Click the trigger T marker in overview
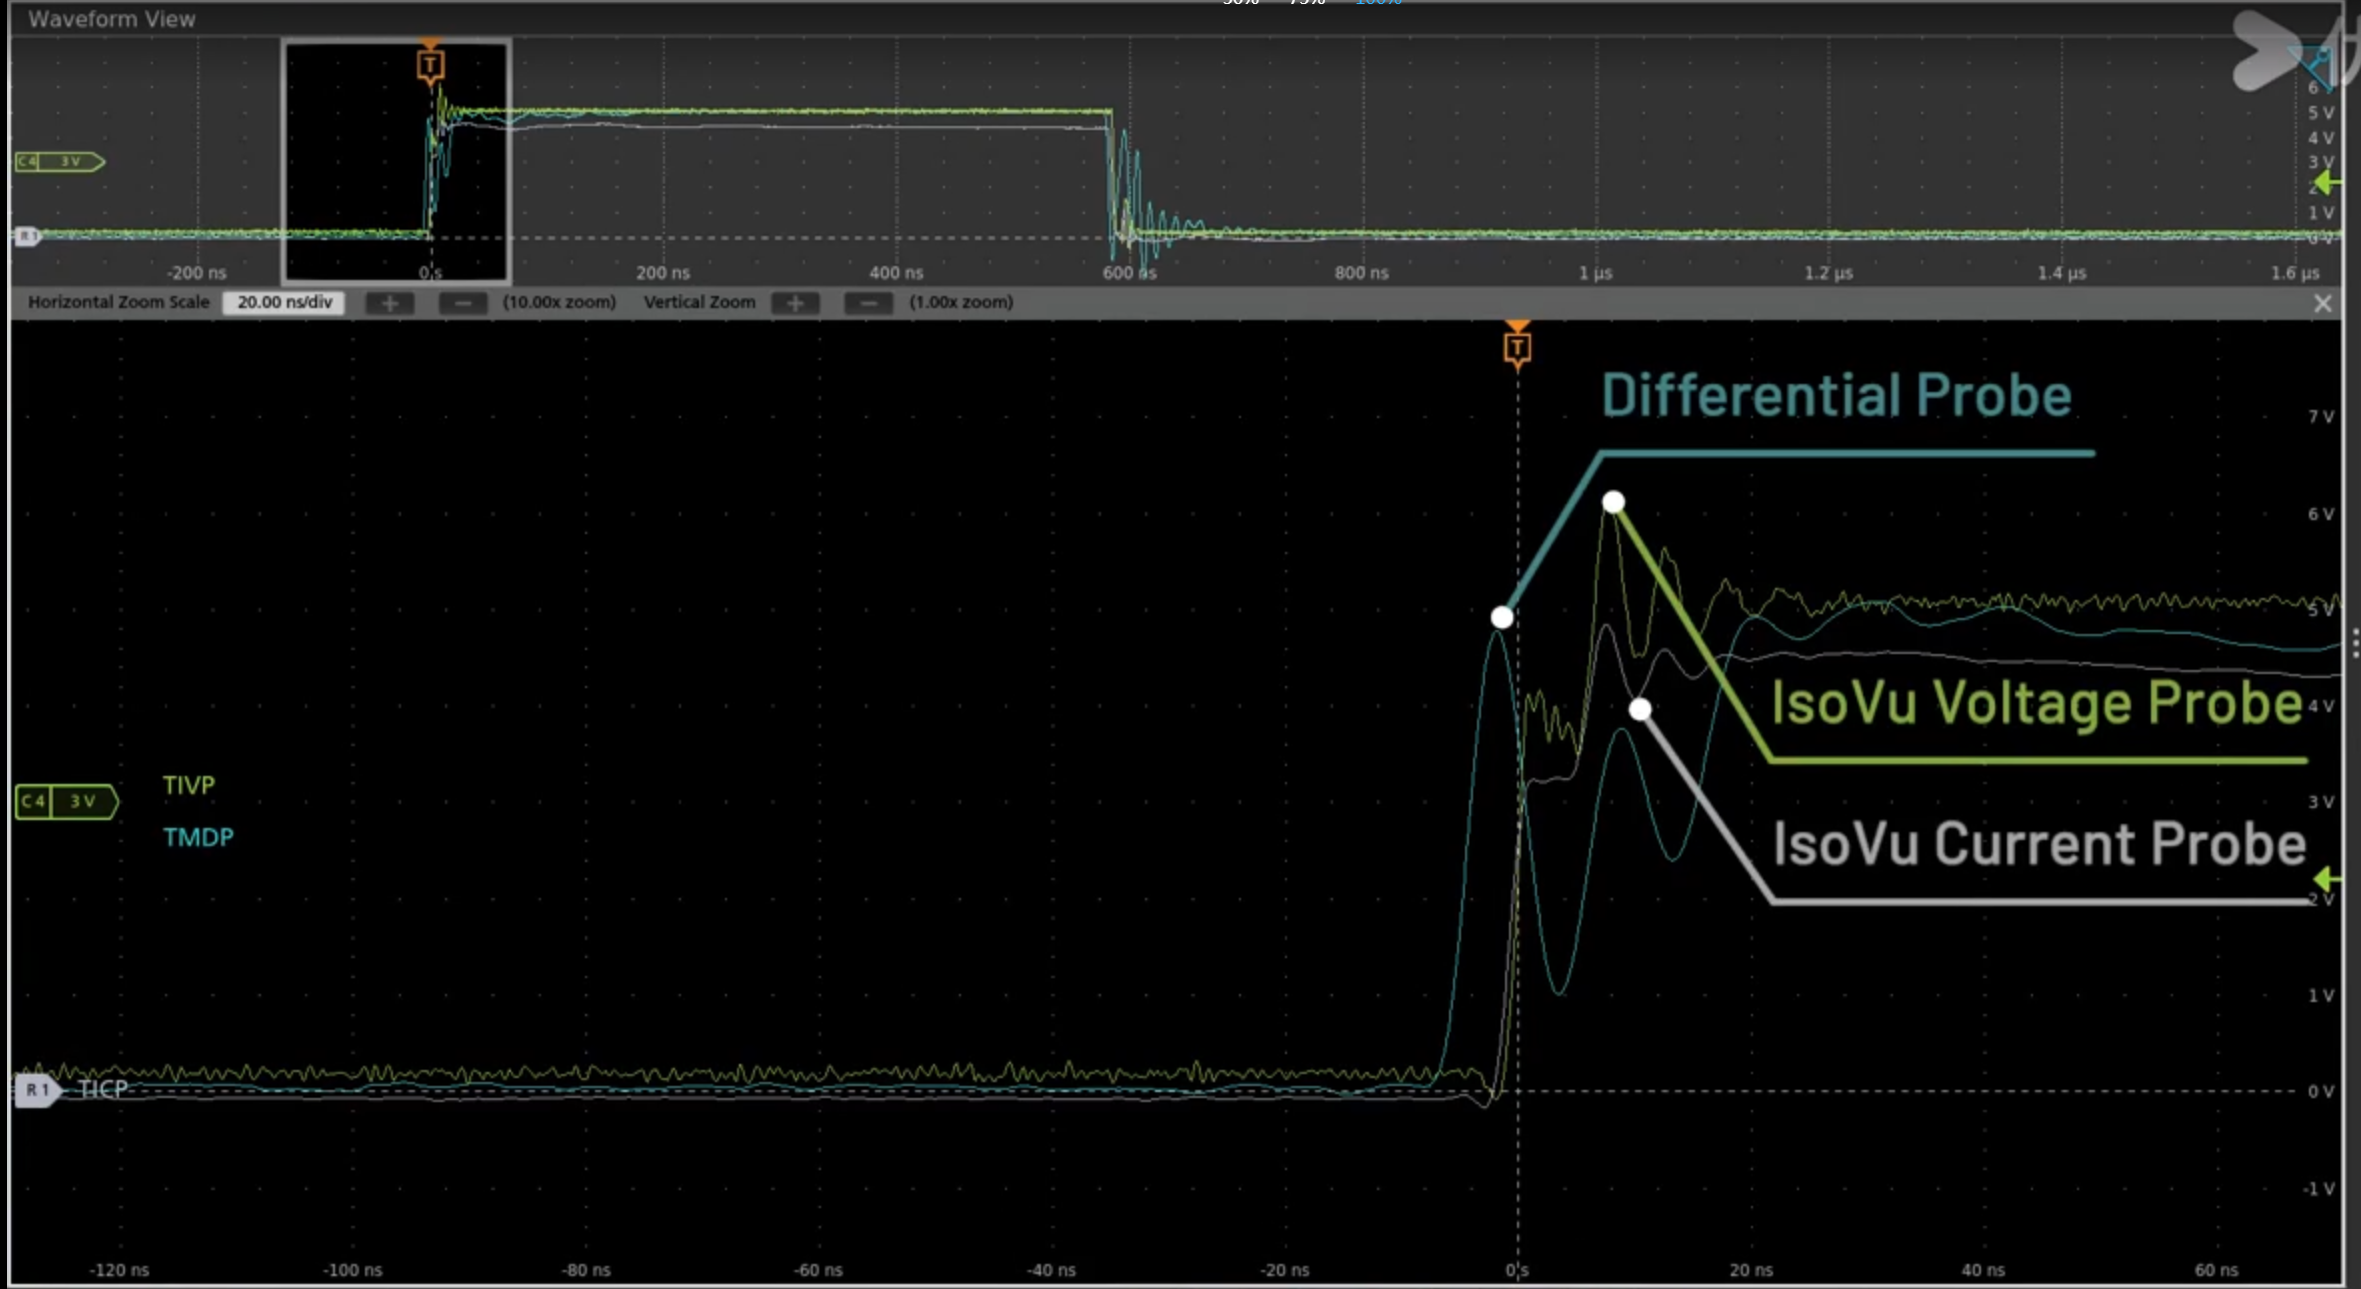This screenshot has height=1289, width=2361. click(x=430, y=66)
